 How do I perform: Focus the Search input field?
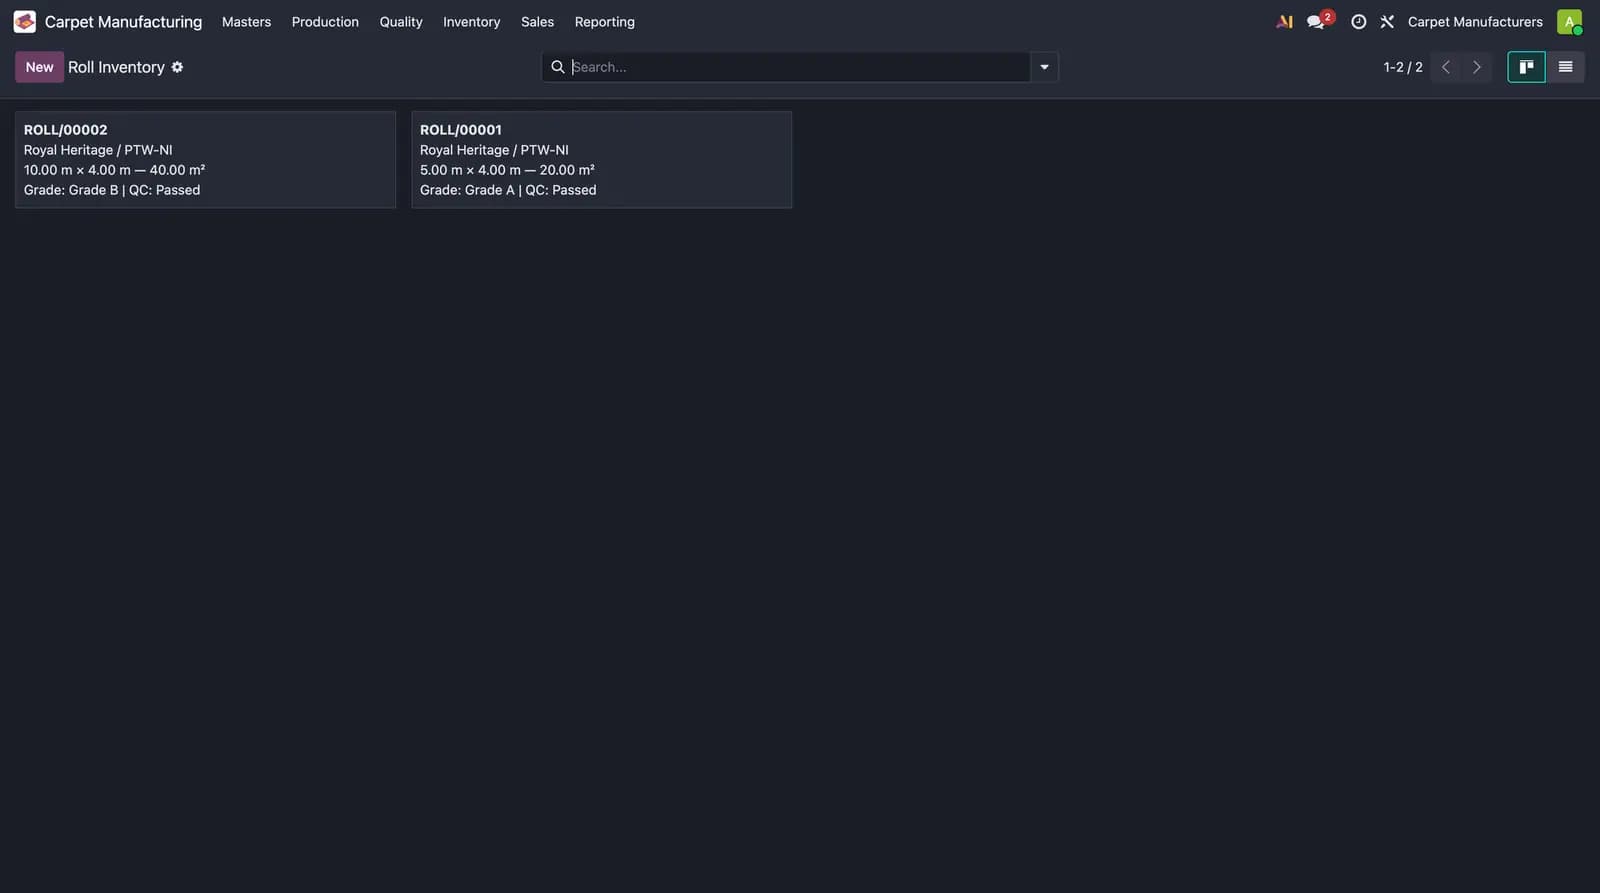[799, 67]
